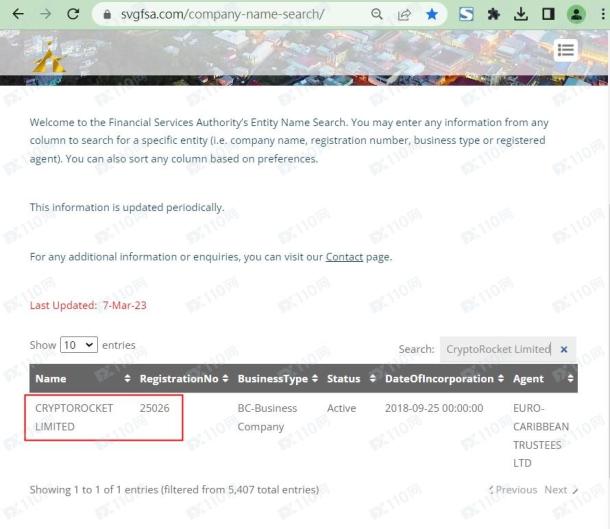View site security lock info
Screen dimensions: 610x529
pyautogui.click(x=107, y=15)
